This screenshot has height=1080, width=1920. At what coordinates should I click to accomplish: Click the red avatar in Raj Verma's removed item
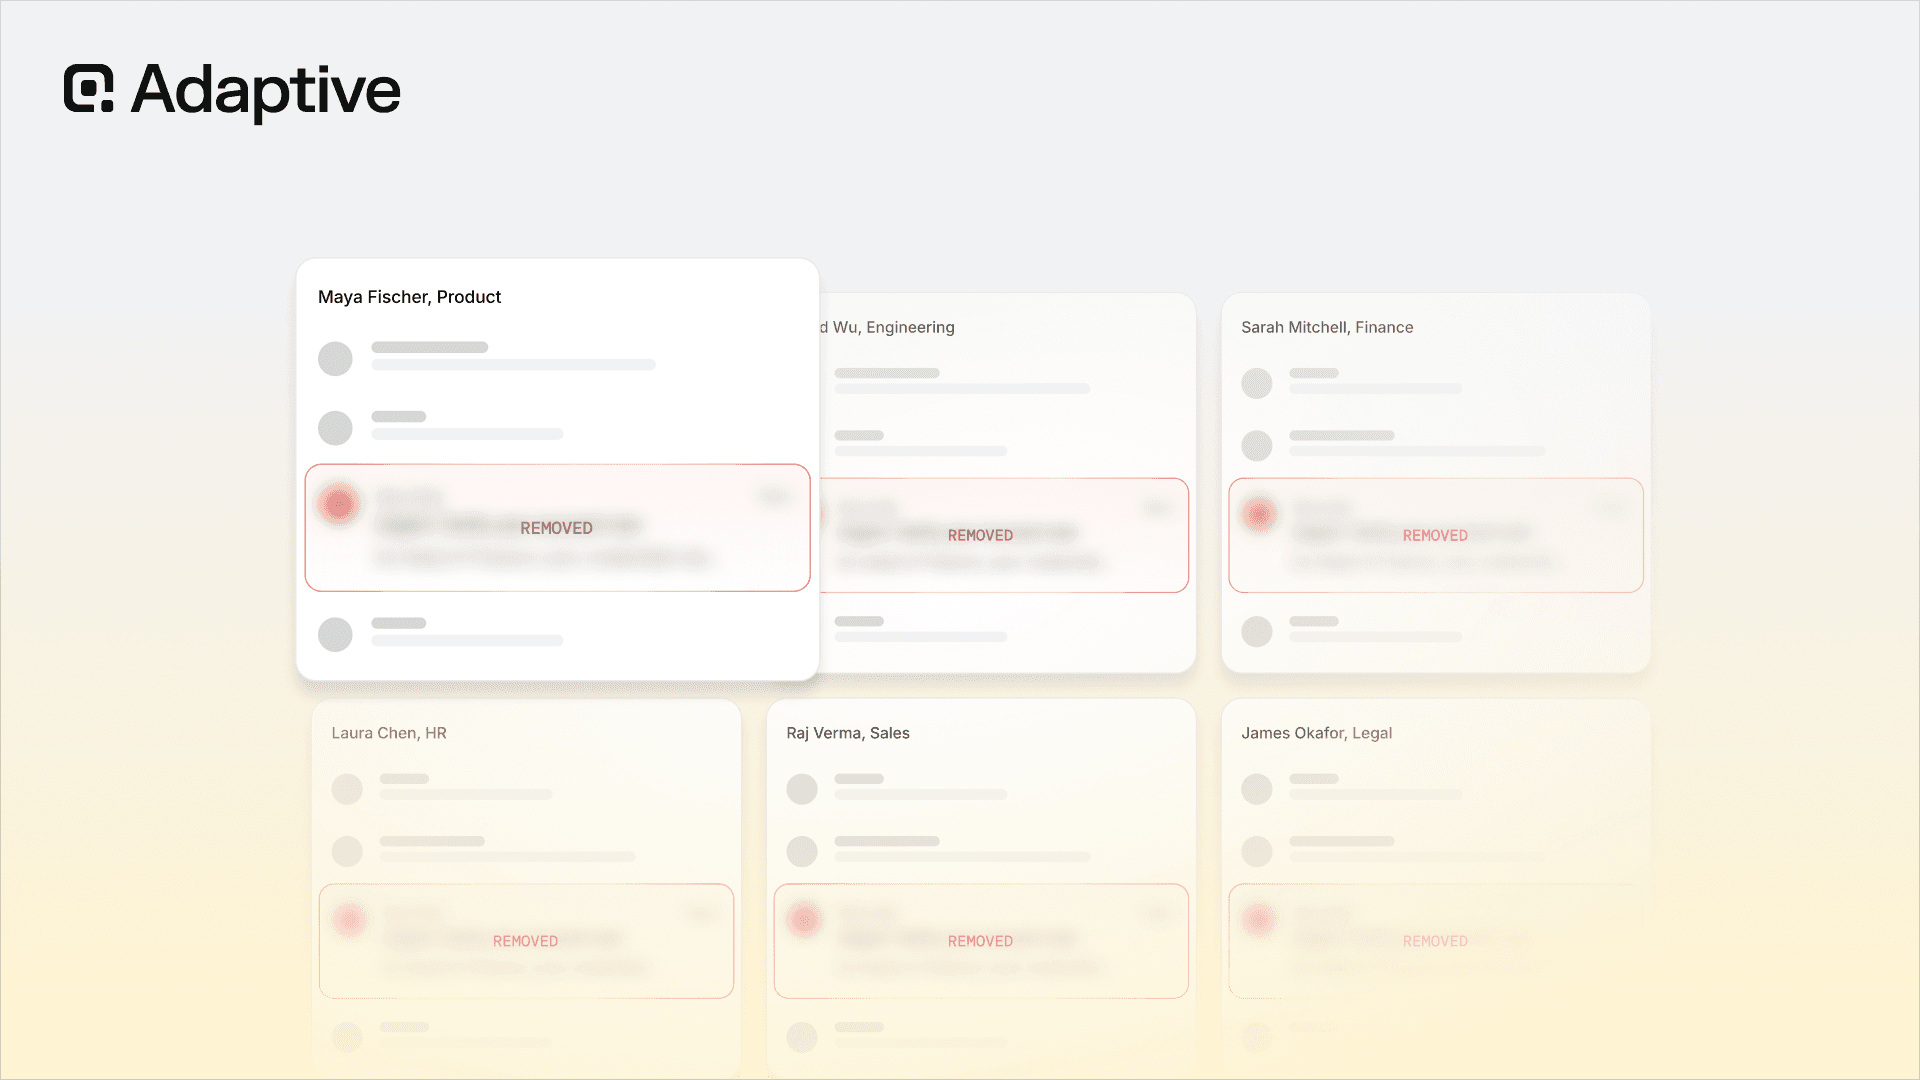(804, 920)
